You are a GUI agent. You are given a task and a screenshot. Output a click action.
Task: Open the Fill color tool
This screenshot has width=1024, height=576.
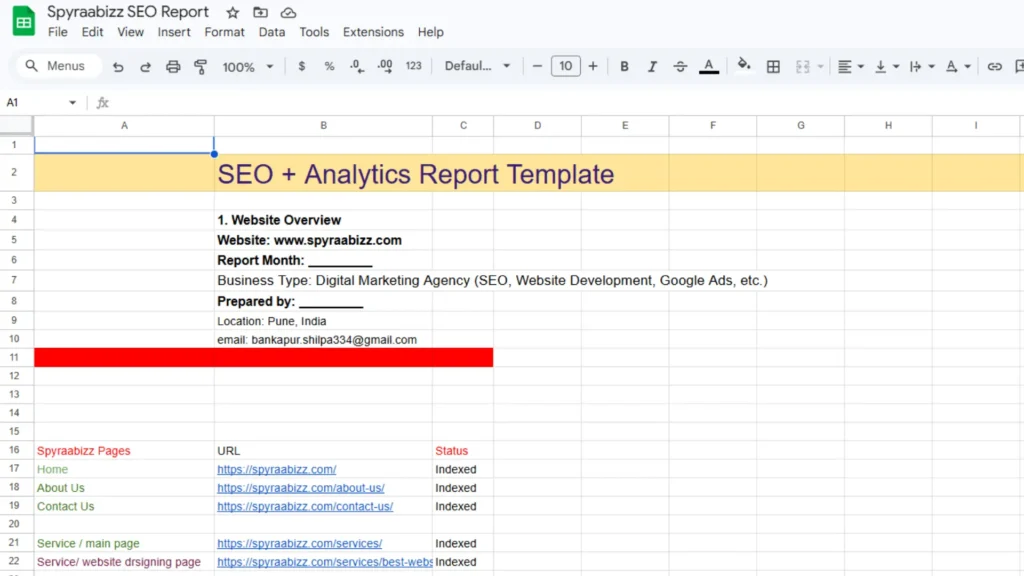[x=743, y=65]
